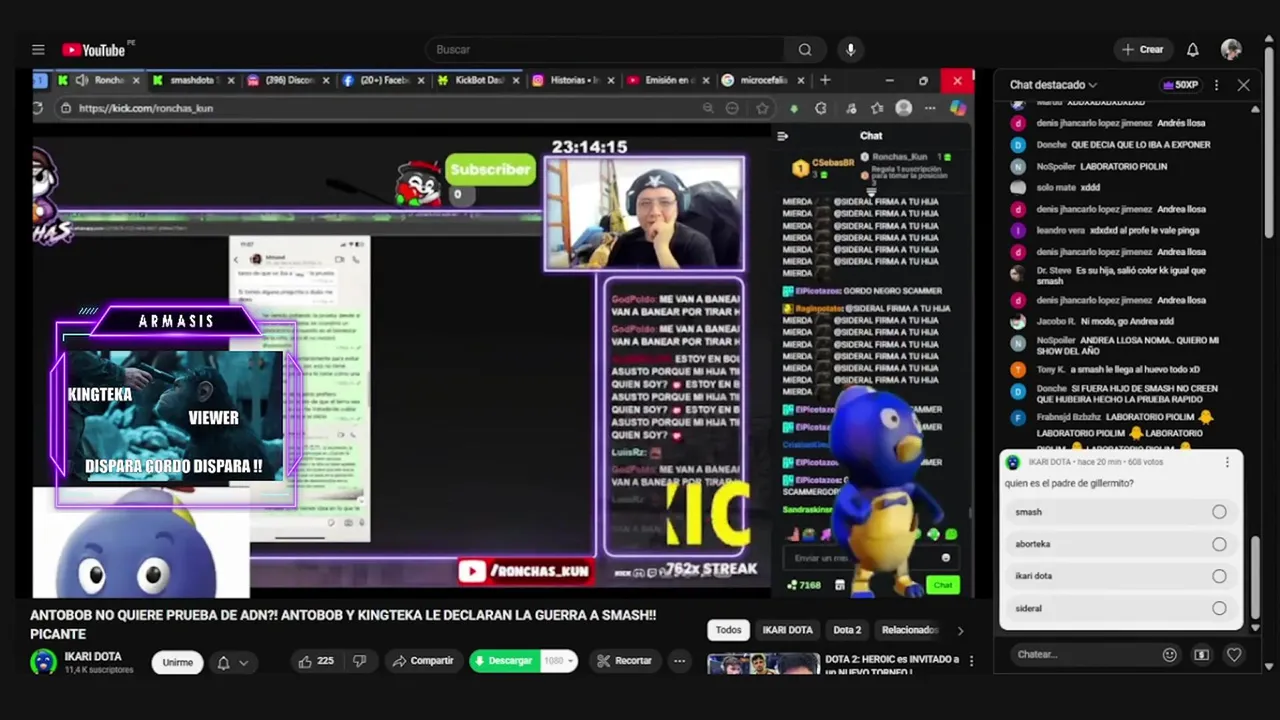The width and height of the screenshot is (1280, 720).
Task: Show more filter chips with right arrow
Action: tap(960, 630)
